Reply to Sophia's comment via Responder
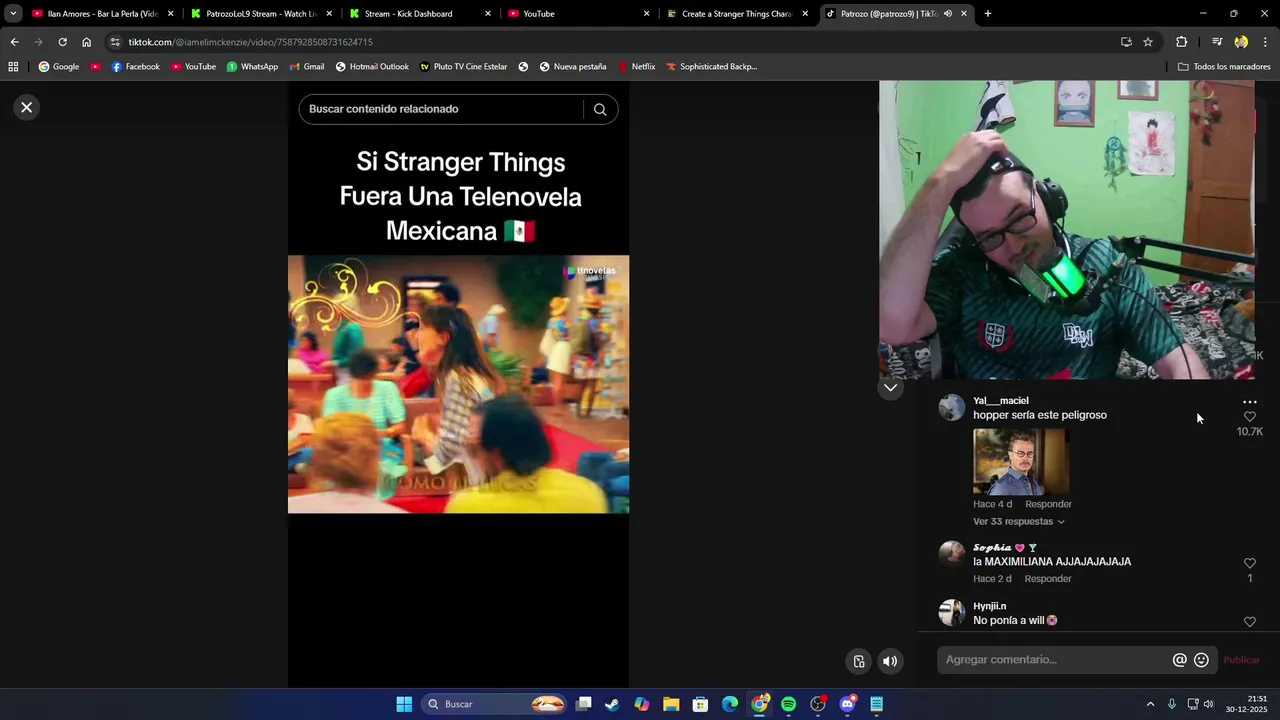Image resolution: width=1280 pixels, height=720 pixels. tap(1048, 579)
